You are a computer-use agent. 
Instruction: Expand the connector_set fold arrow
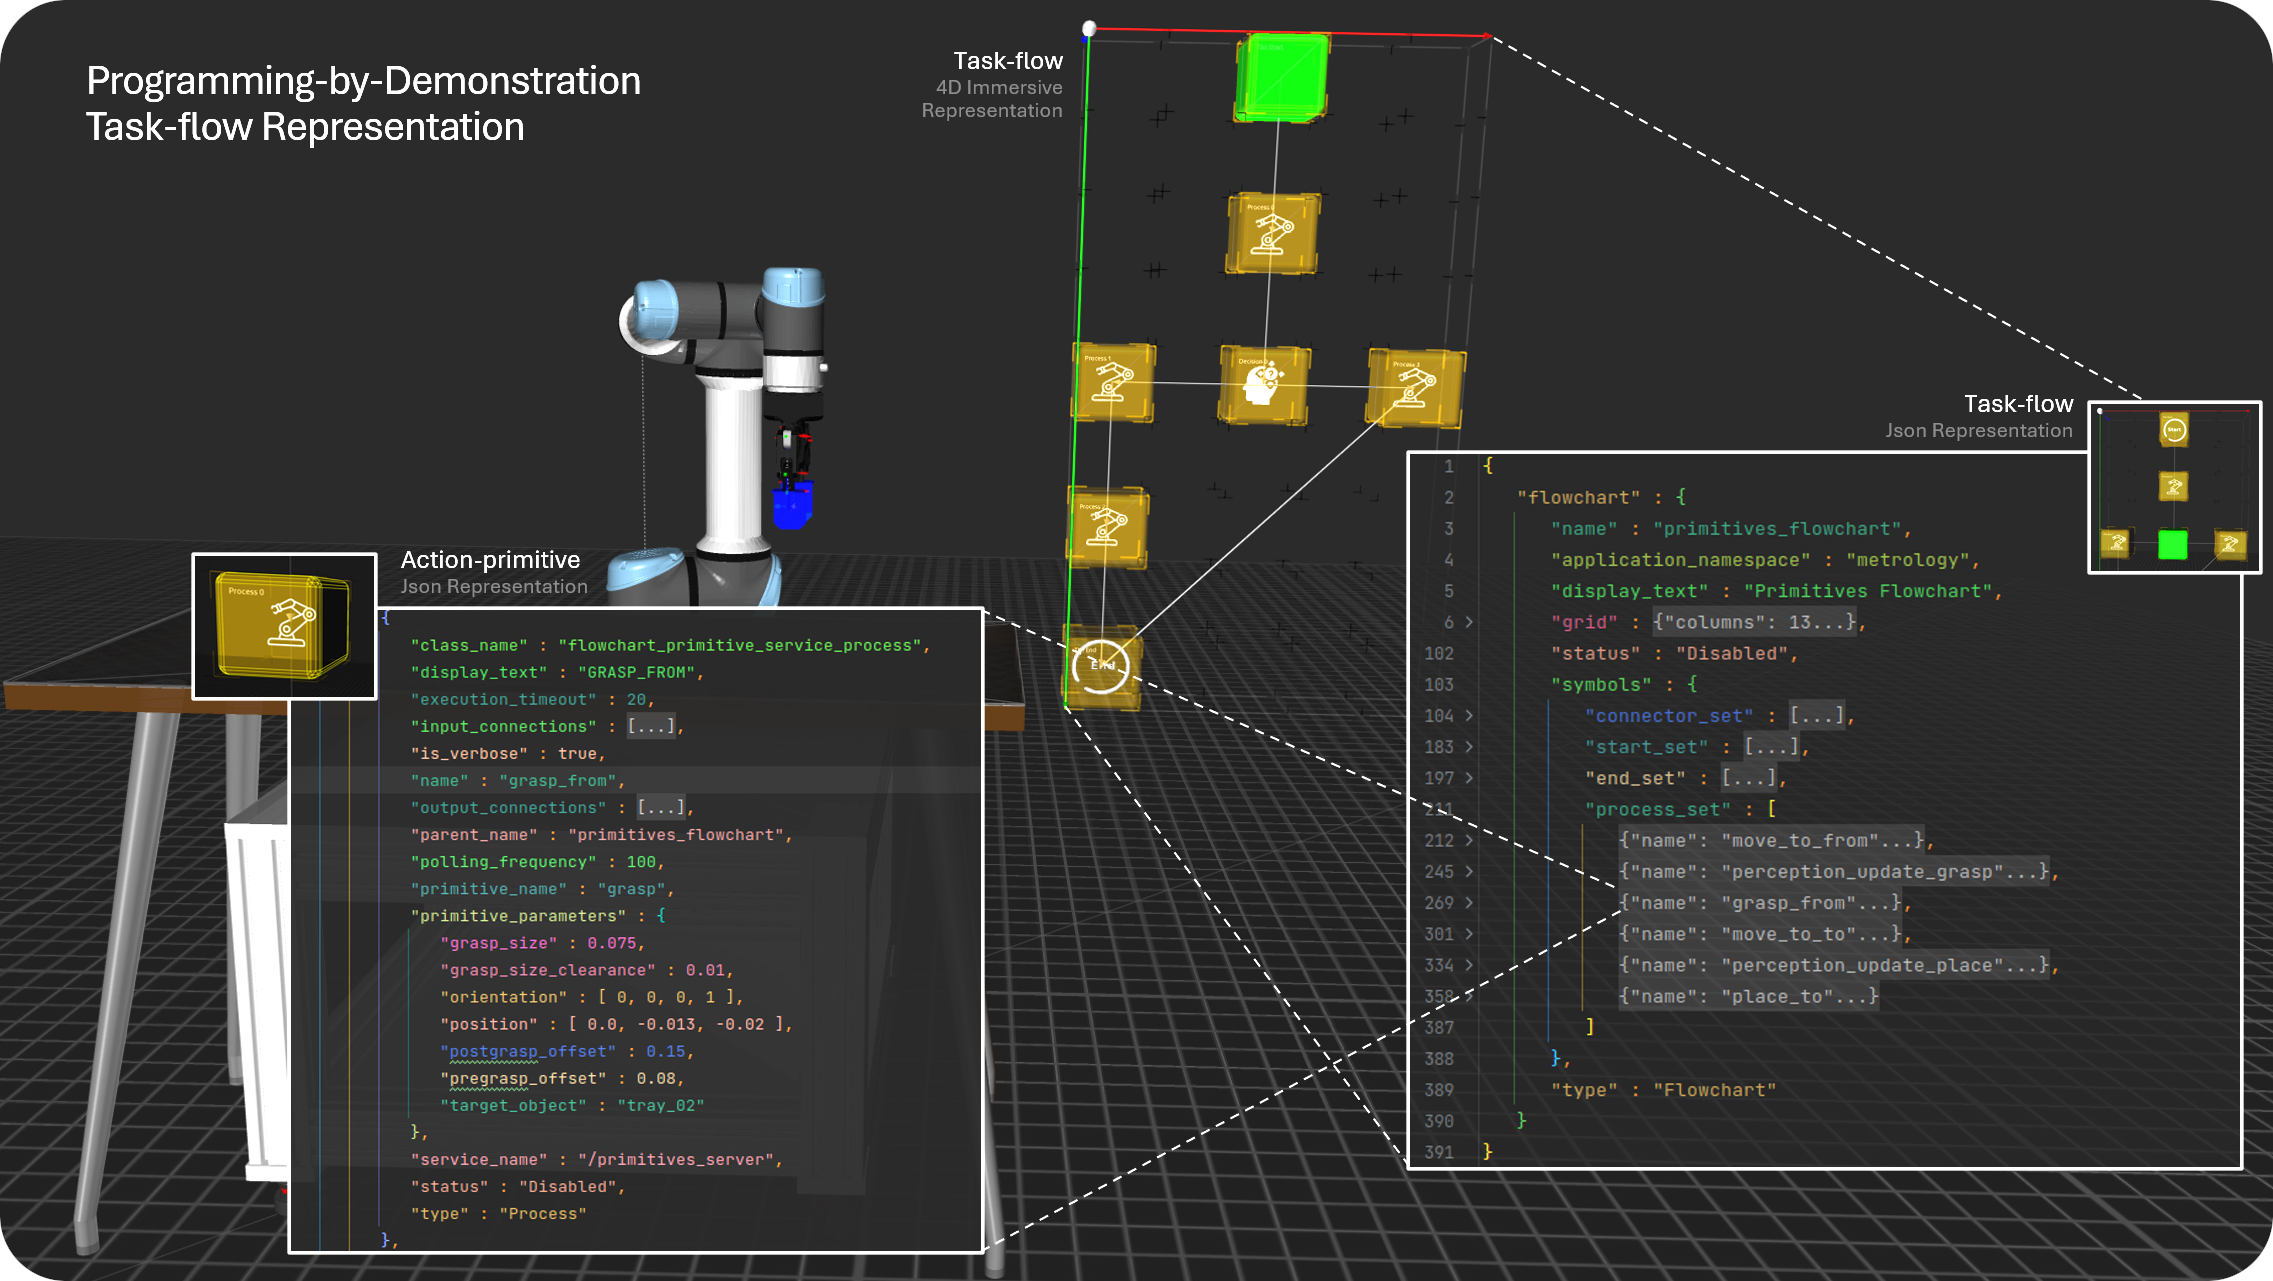tap(1469, 716)
